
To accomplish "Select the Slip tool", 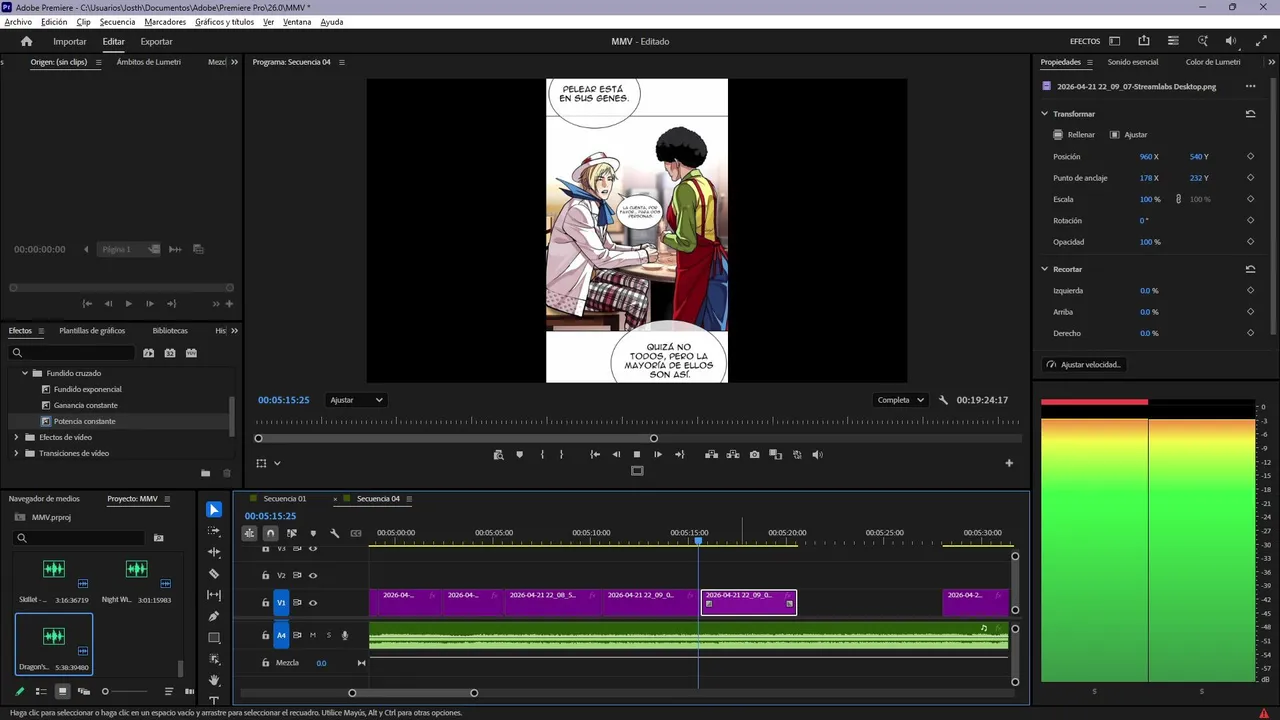I will (214, 595).
